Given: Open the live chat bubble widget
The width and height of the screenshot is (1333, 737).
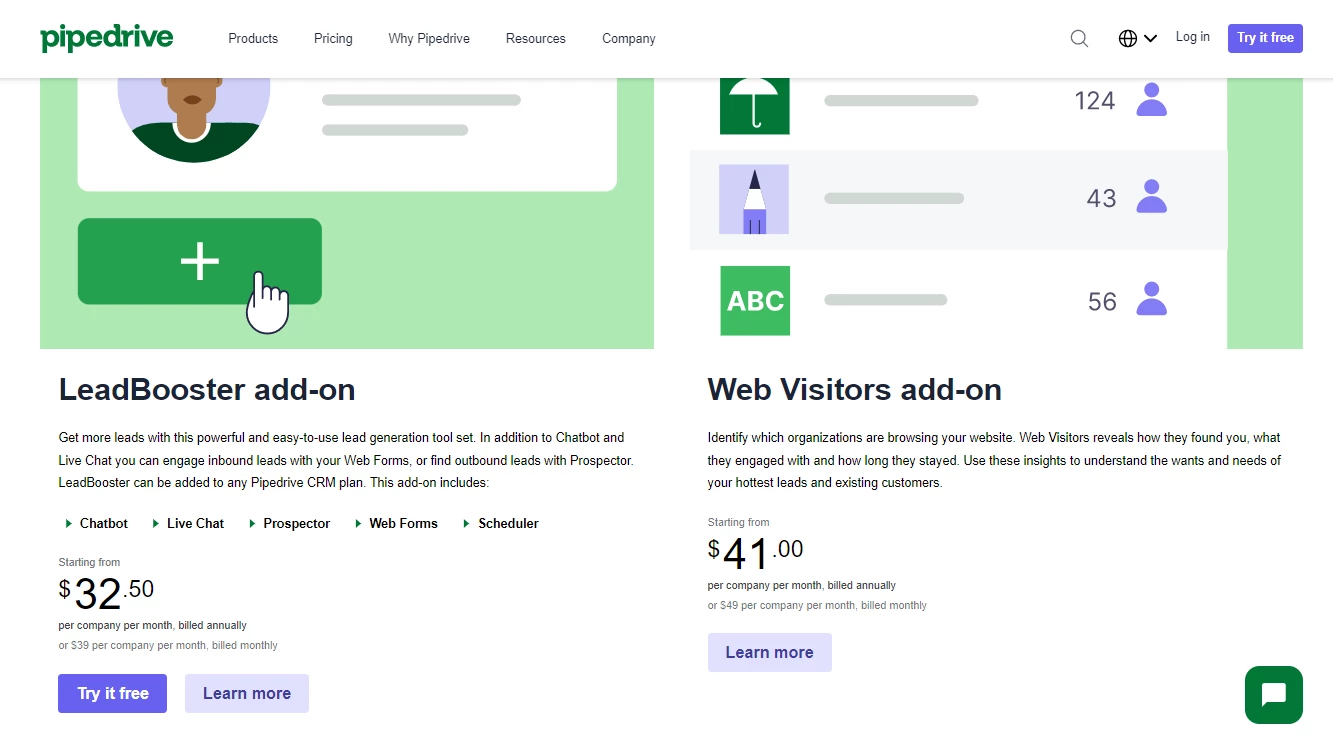Looking at the screenshot, I should [x=1274, y=694].
